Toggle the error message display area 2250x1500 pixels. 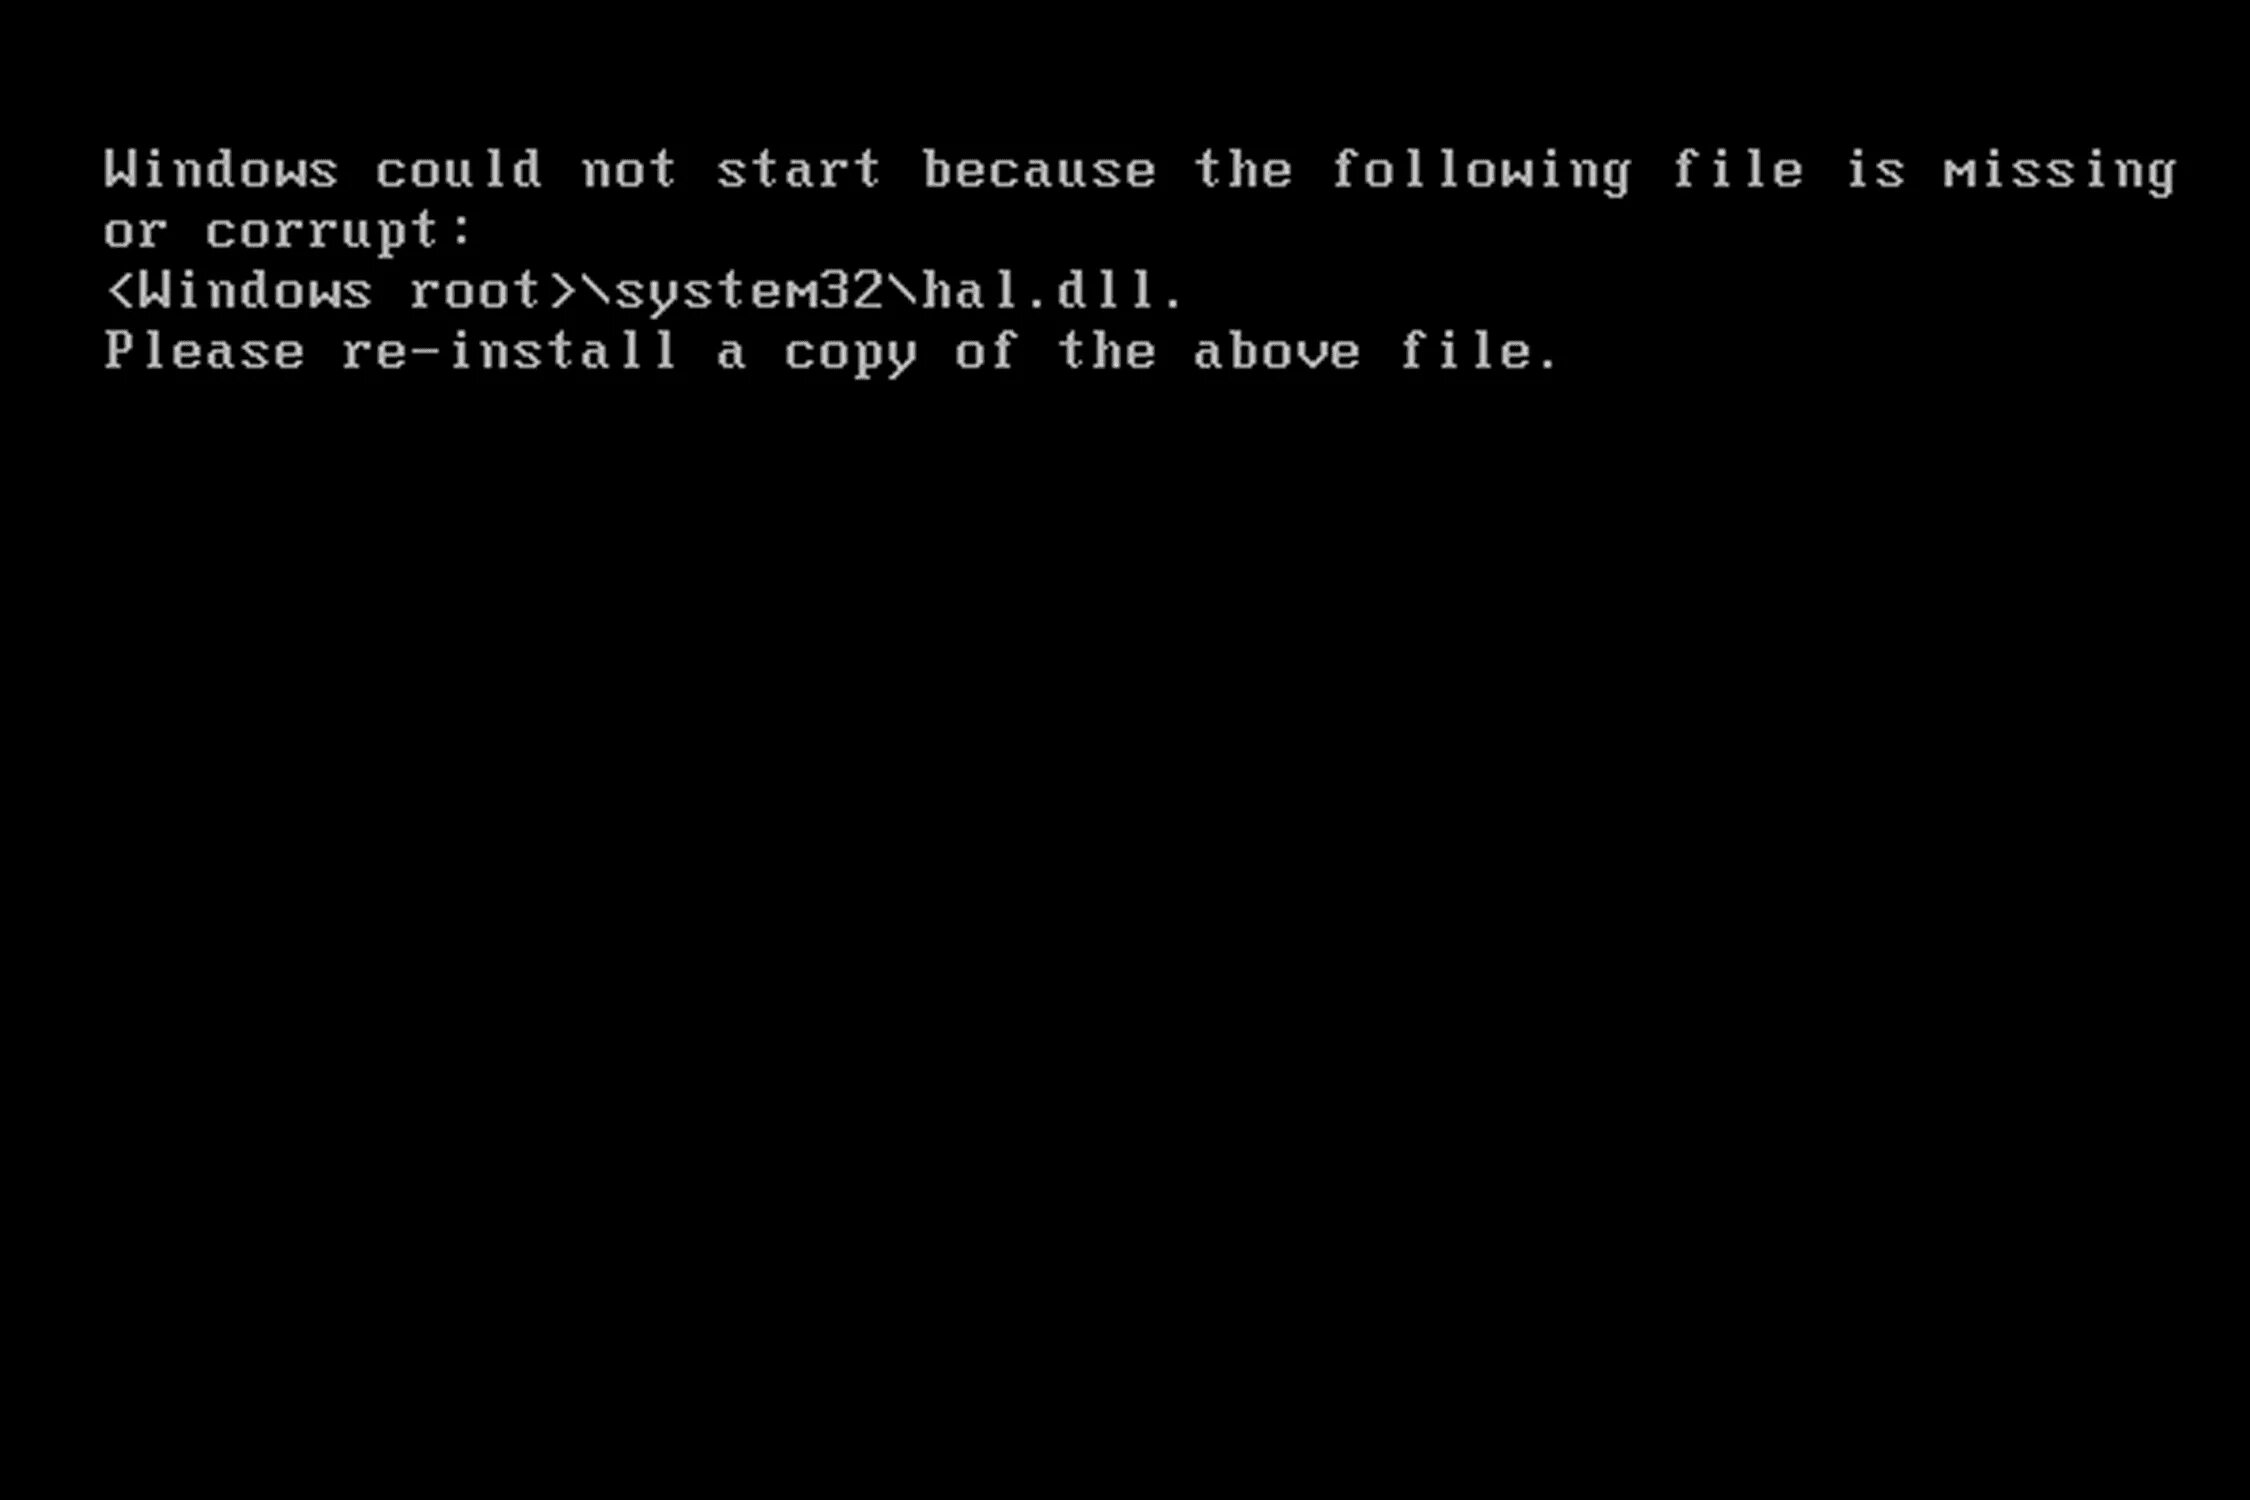point(1125,259)
